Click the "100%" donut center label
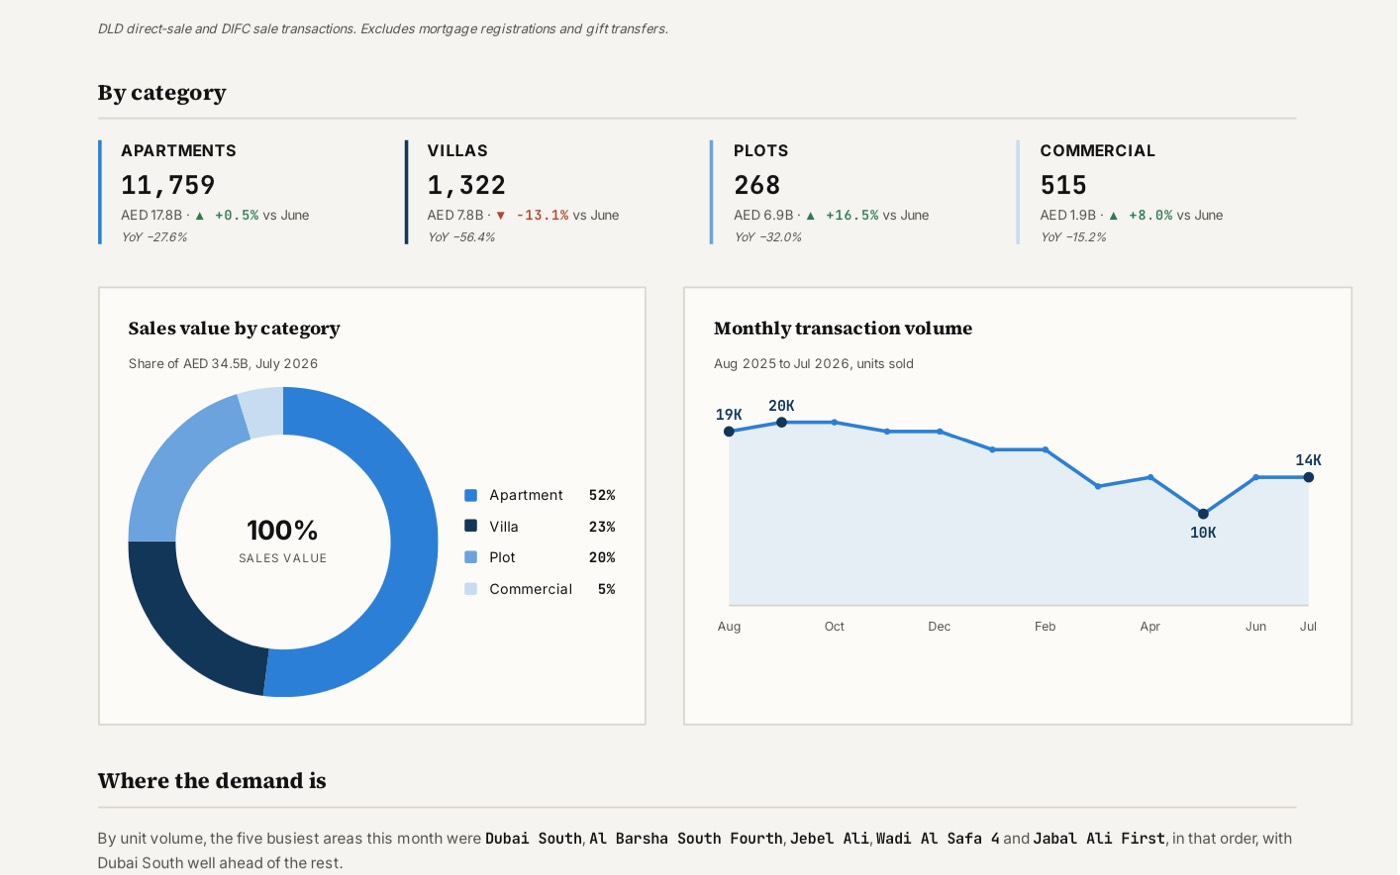Viewport: 1400px width, 875px height. [x=283, y=530]
